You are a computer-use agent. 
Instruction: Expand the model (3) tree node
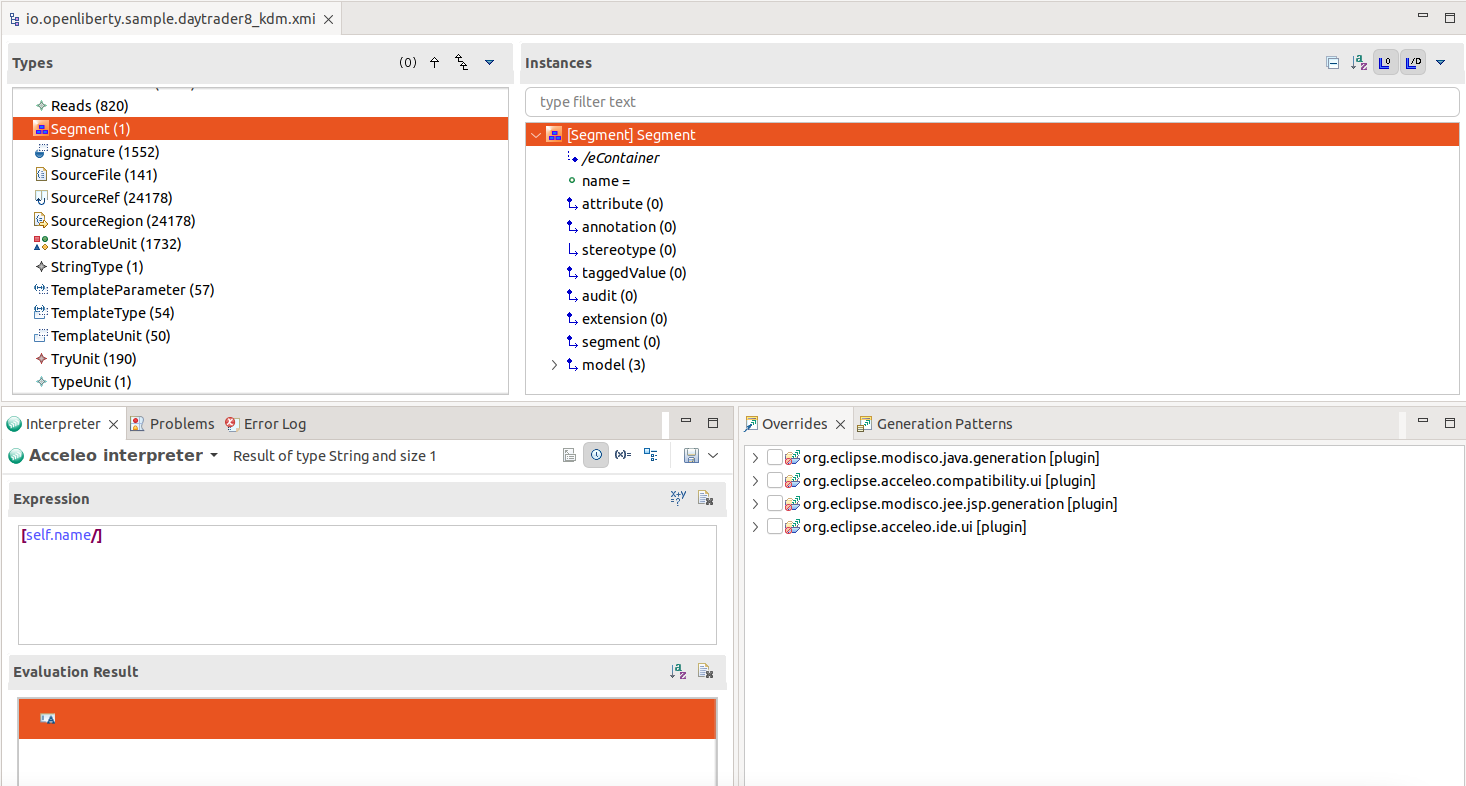point(554,365)
